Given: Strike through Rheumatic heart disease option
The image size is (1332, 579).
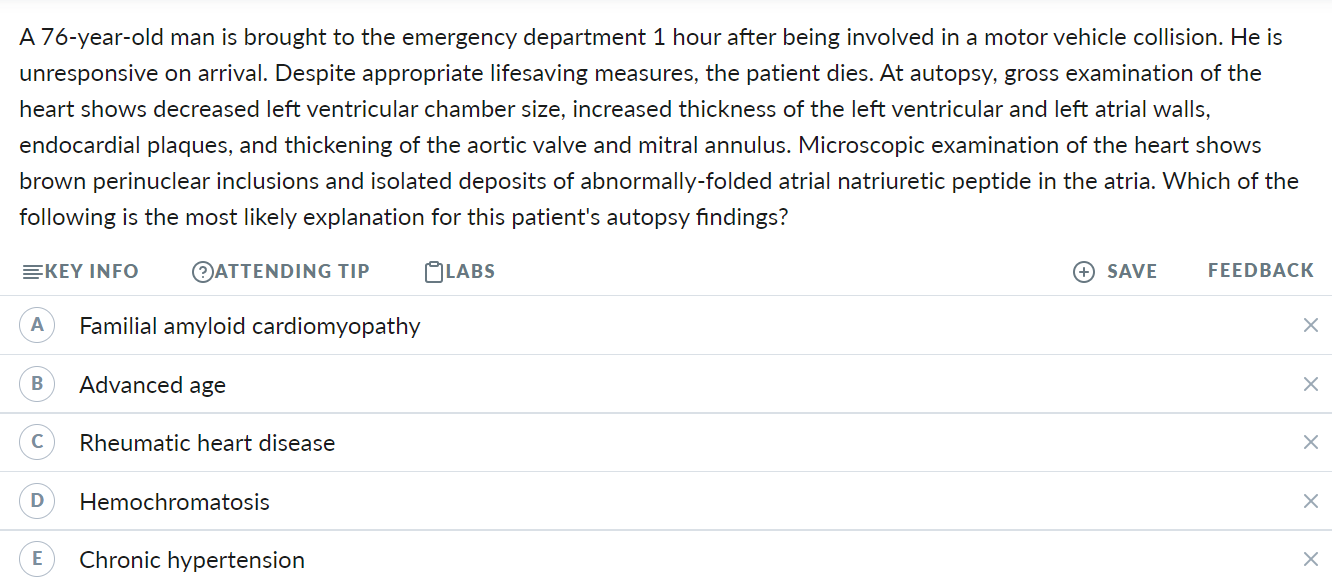Looking at the screenshot, I should click(1311, 442).
